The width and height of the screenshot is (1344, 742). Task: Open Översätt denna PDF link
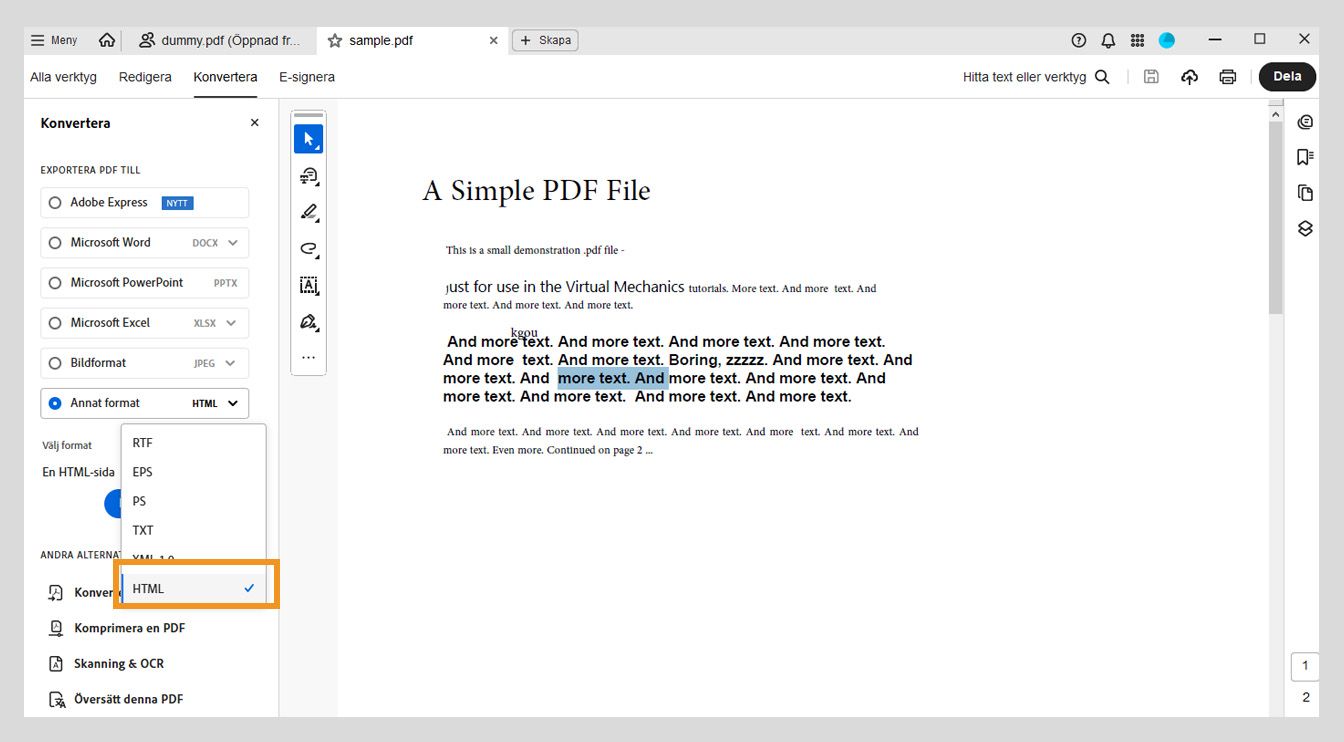click(129, 699)
